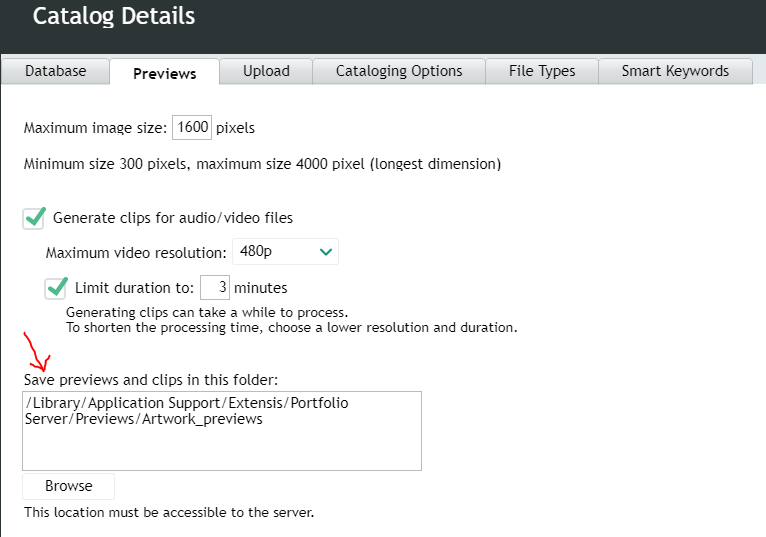The height and width of the screenshot is (537, 766).
Task: Click the 'Maximum video resolution:' label
Action: (136, 252)
